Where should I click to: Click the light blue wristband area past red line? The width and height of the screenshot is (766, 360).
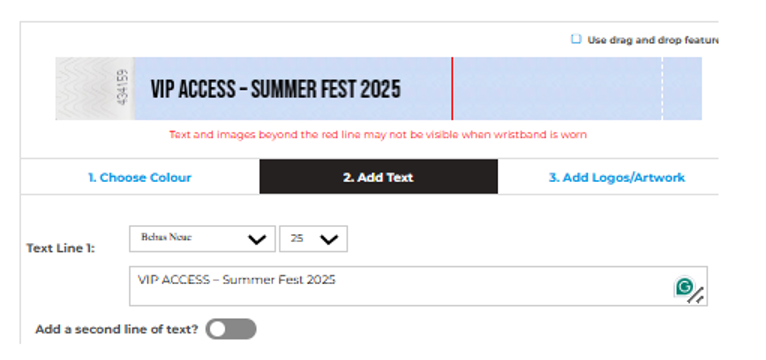click(557, 88)
